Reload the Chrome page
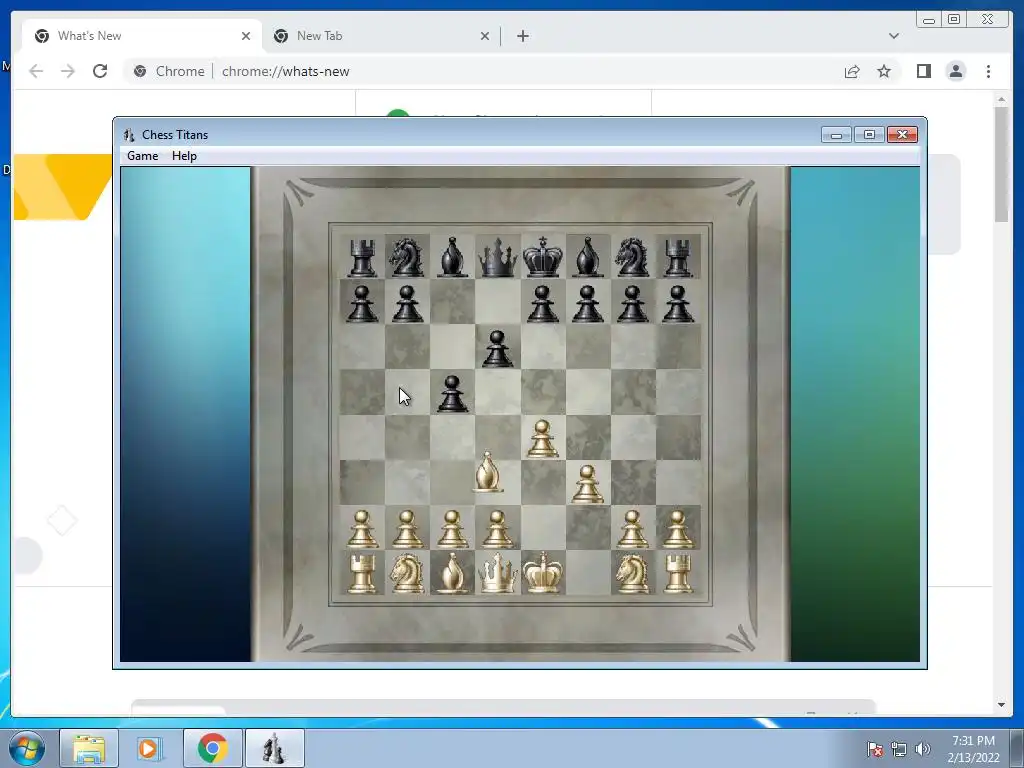The image size is (1024, 768). pos(100,71)
